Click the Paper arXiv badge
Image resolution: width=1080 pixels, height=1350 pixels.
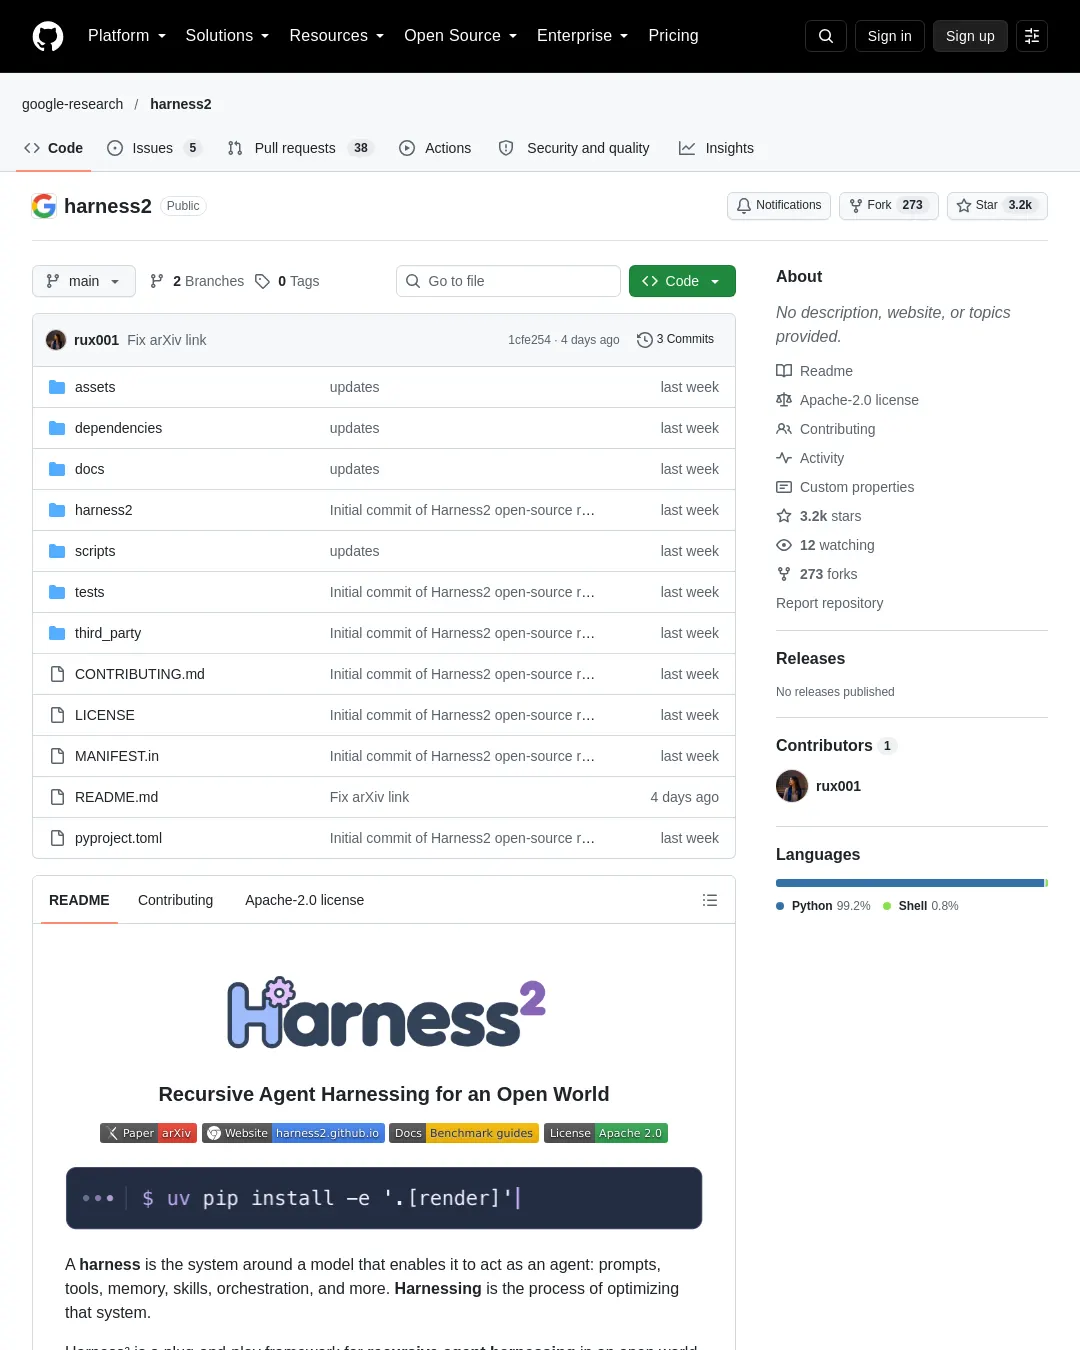[148, 1133]
